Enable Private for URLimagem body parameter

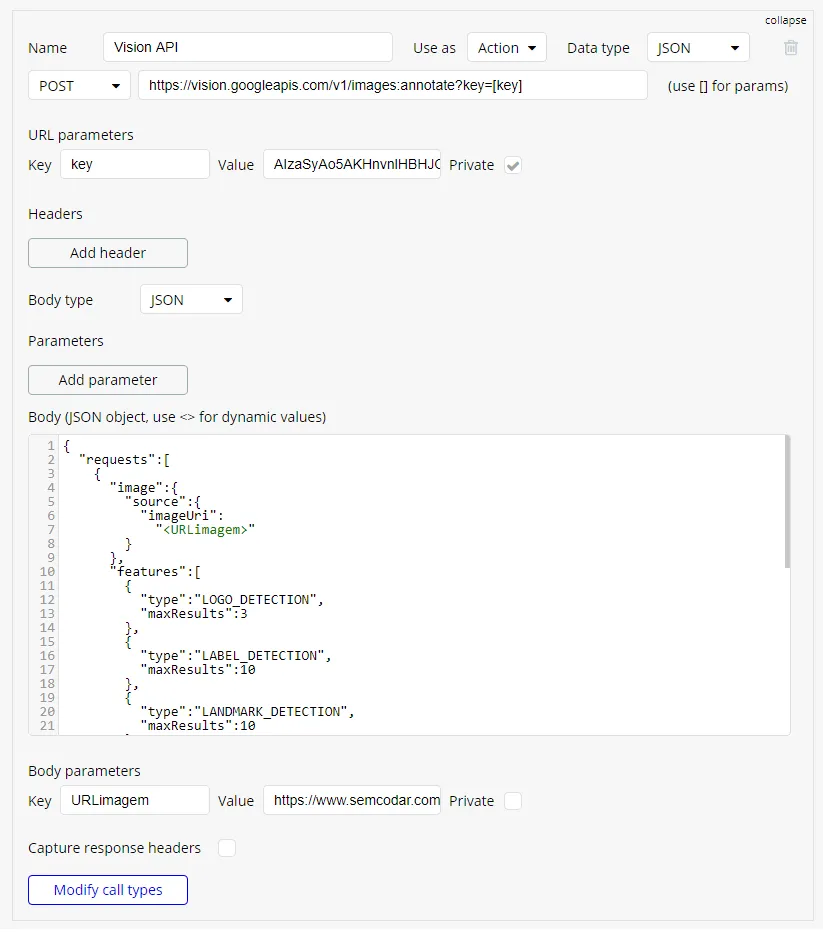pos(513,801)
